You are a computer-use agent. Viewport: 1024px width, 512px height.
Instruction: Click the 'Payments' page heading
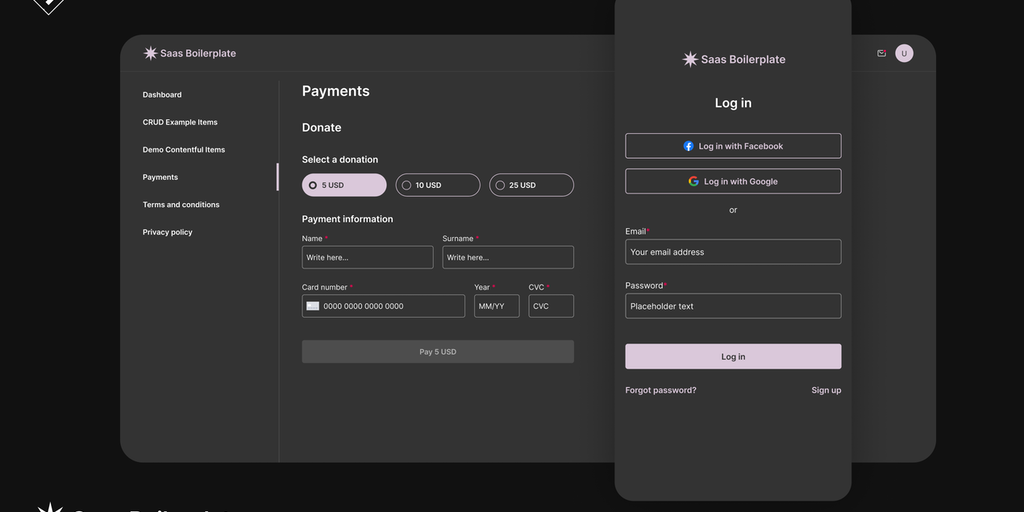click(x=336, y=91)
